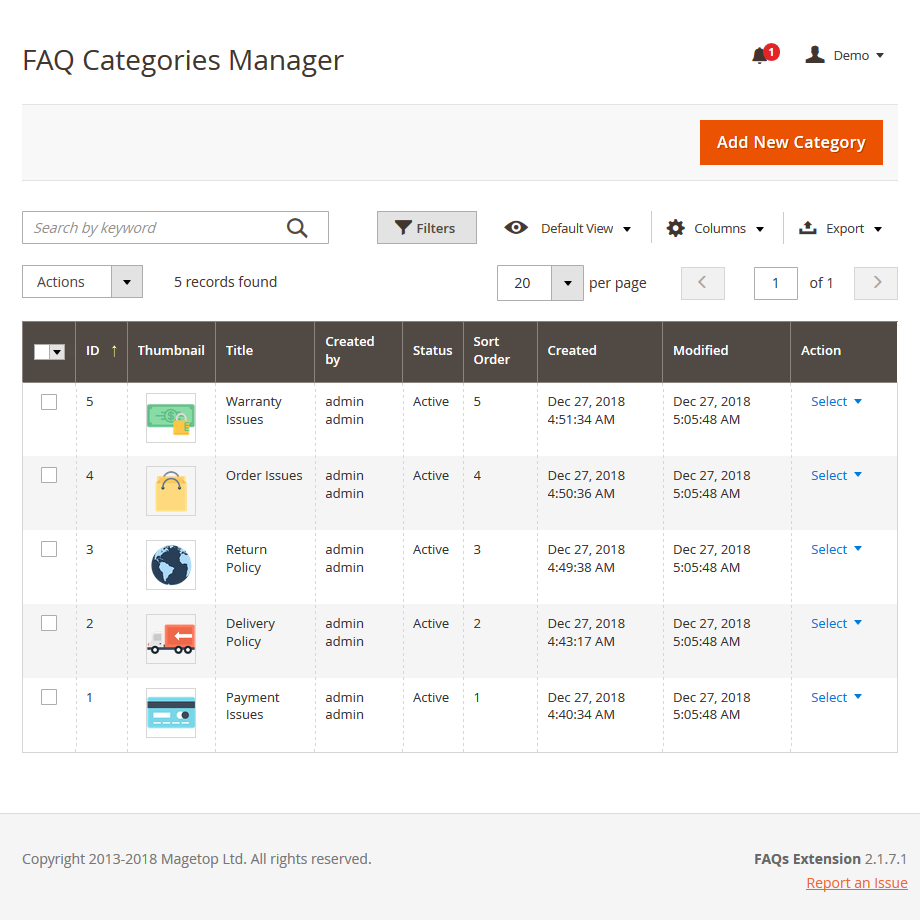
Task: Open the Select menu for Order Issues
Action: [x=836, y=475]
